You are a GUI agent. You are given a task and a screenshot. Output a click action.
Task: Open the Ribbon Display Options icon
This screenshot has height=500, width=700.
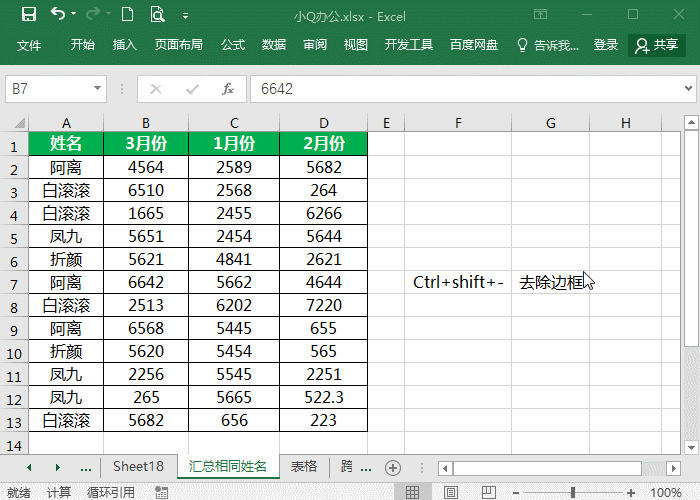tap(540, 14)
